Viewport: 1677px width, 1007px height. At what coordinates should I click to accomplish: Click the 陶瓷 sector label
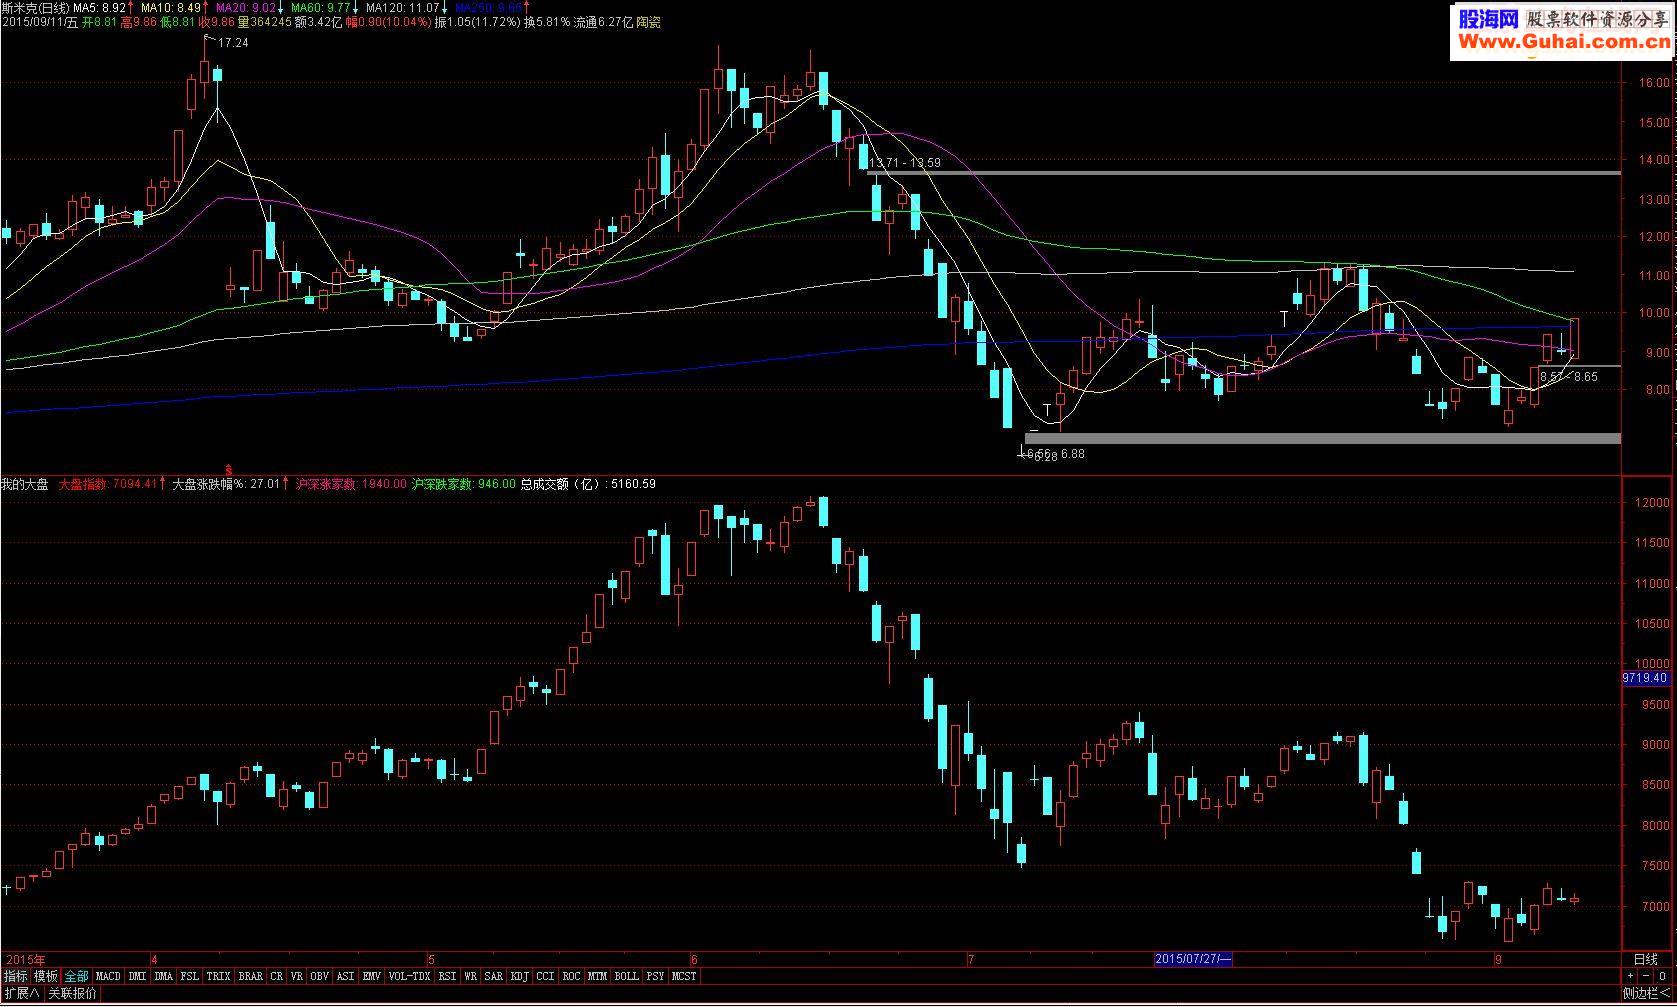point(648,22)
